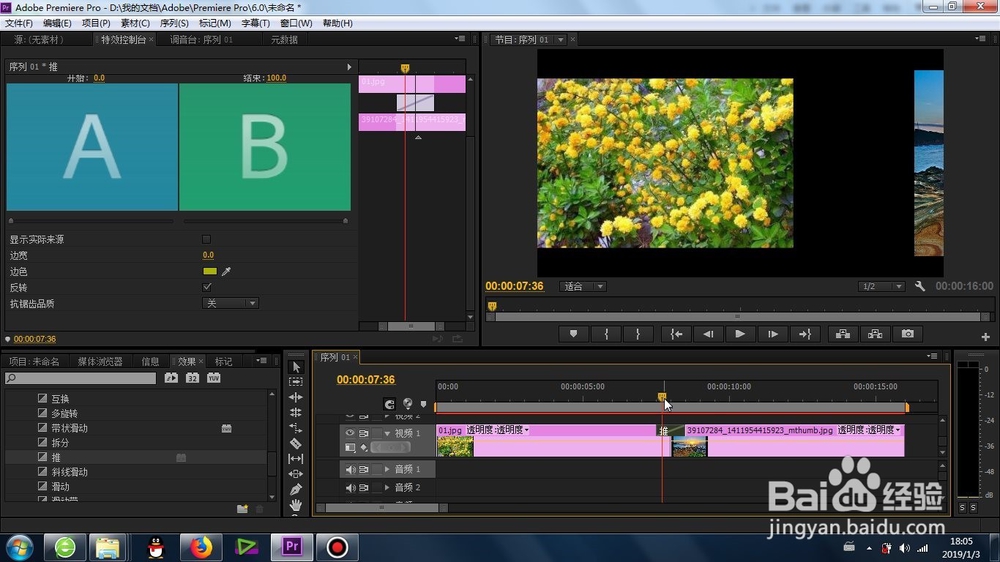Expand the Audio 2 track
The width and height of the screenshot is (1000, 562).
(387, 487)
